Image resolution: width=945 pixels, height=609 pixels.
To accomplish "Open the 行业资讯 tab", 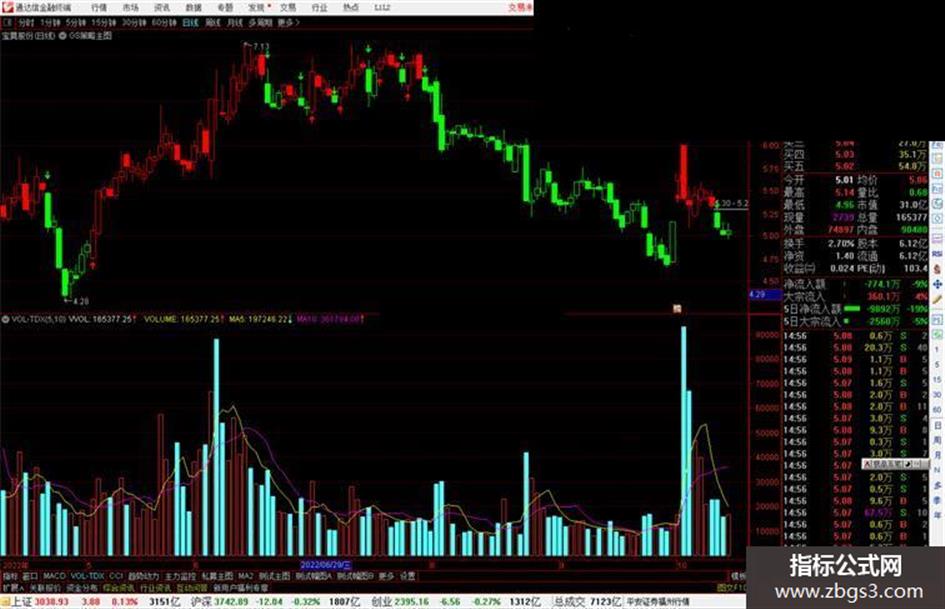I will tap(155, 587).
